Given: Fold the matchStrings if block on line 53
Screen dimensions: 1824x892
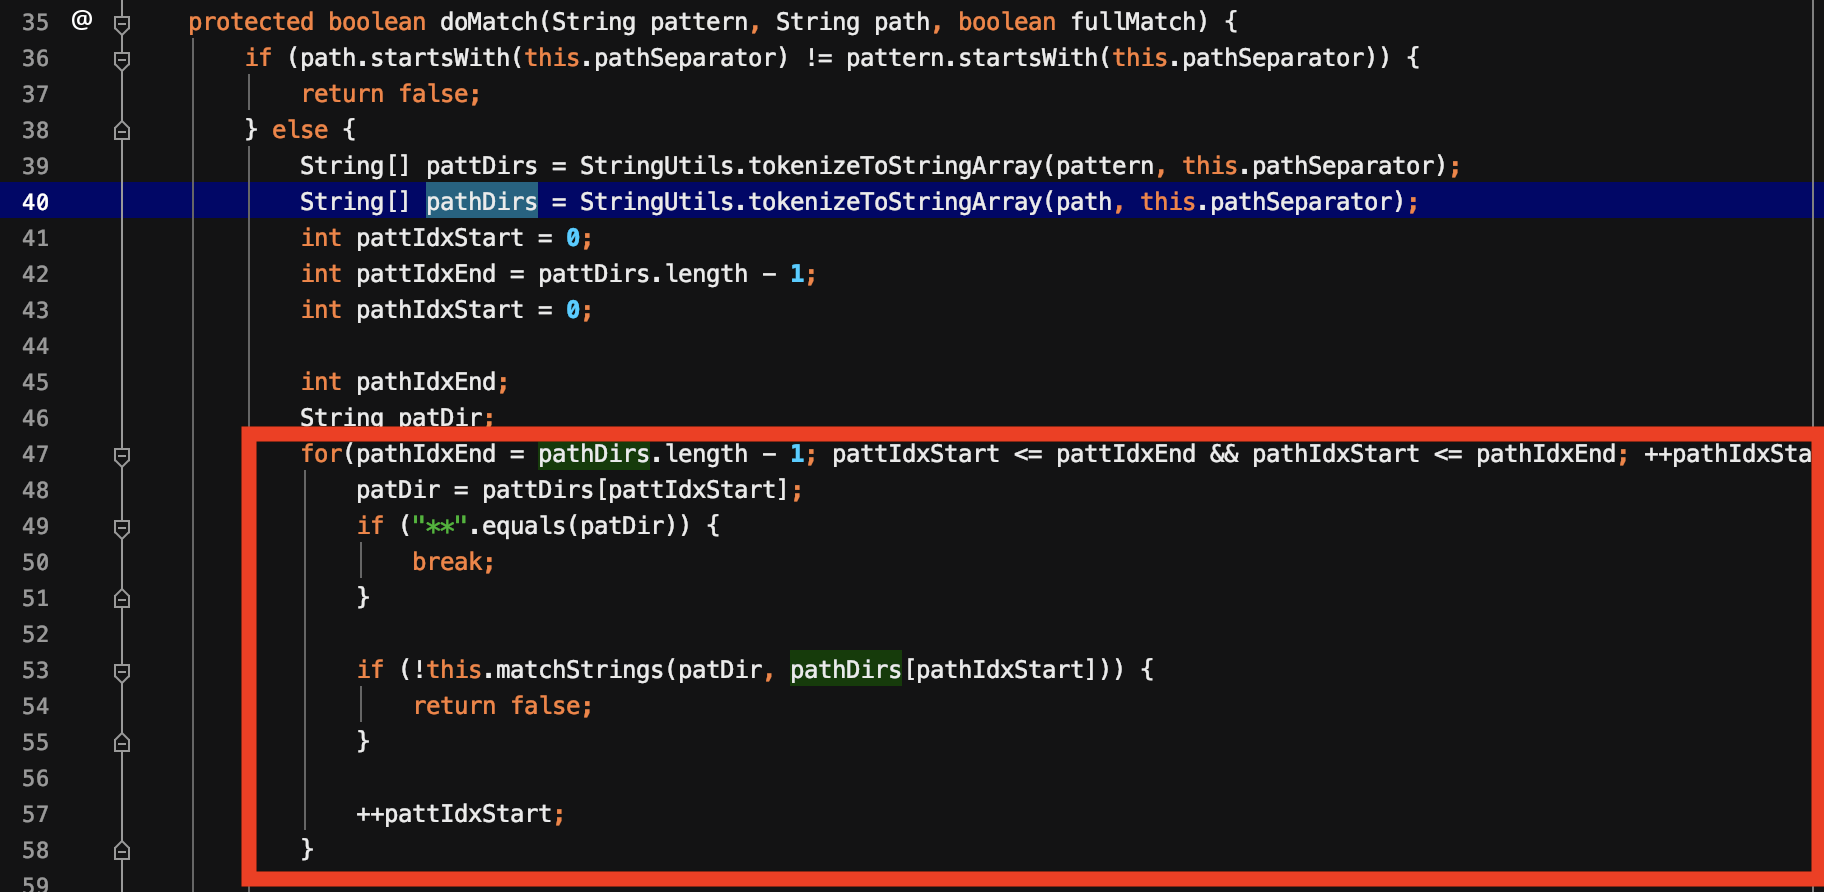Looking at the screenshot, I should click(x=122, y=671).
